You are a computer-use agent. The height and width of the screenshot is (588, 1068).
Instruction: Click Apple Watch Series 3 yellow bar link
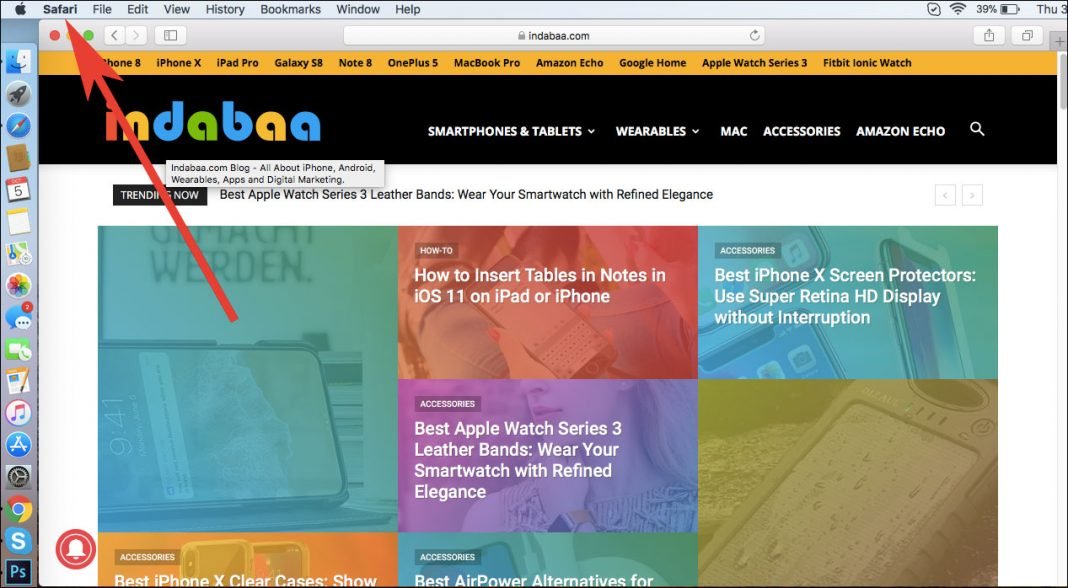pos(755,63)
